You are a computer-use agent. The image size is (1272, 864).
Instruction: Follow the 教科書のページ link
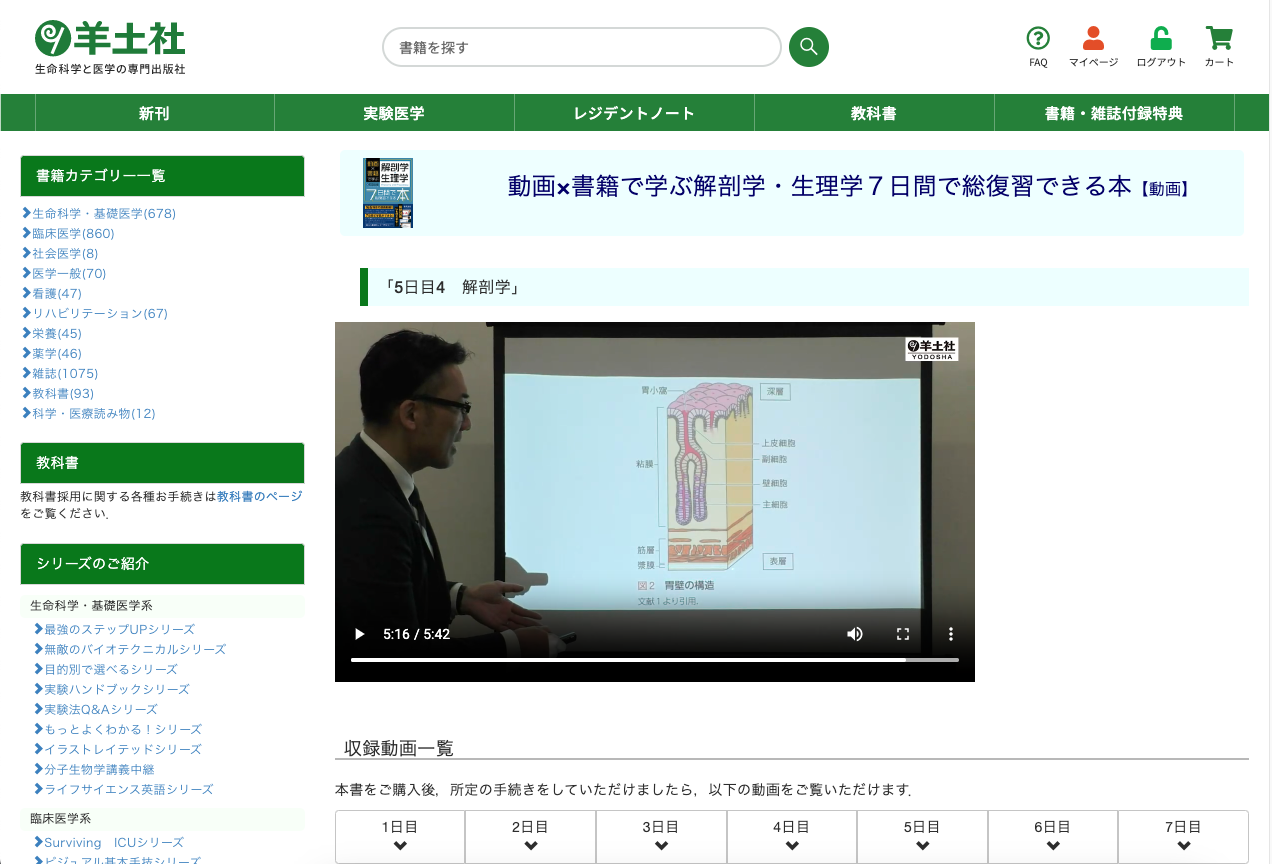pyautogui.click(x=259, y=496)
